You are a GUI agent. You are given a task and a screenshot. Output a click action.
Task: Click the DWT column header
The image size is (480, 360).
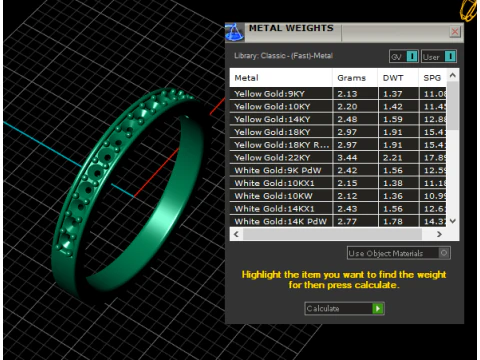[x=398, y=78]
